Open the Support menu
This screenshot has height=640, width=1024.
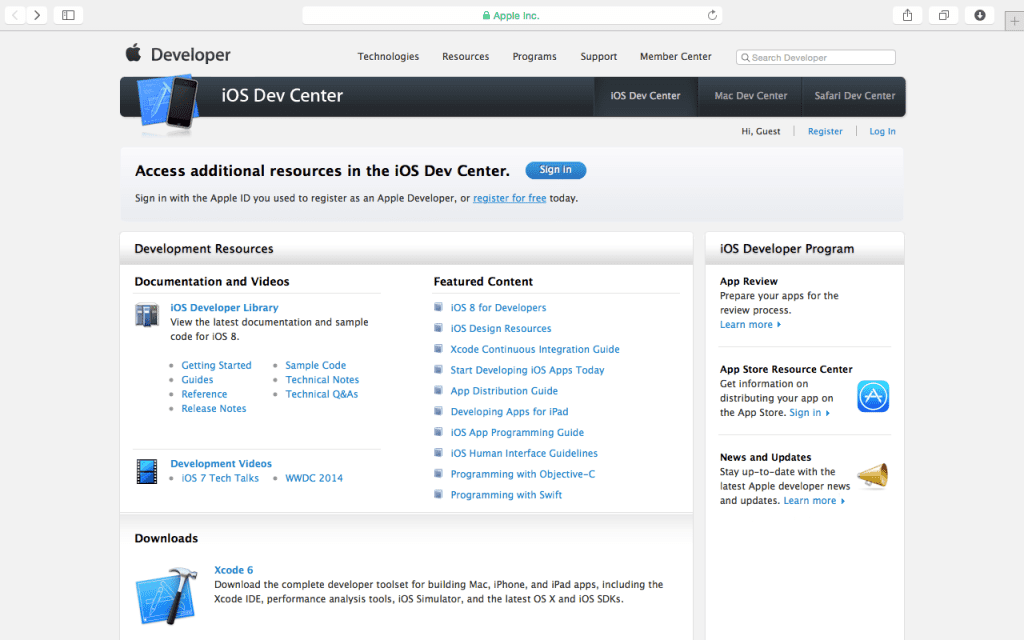coord(599,57)
